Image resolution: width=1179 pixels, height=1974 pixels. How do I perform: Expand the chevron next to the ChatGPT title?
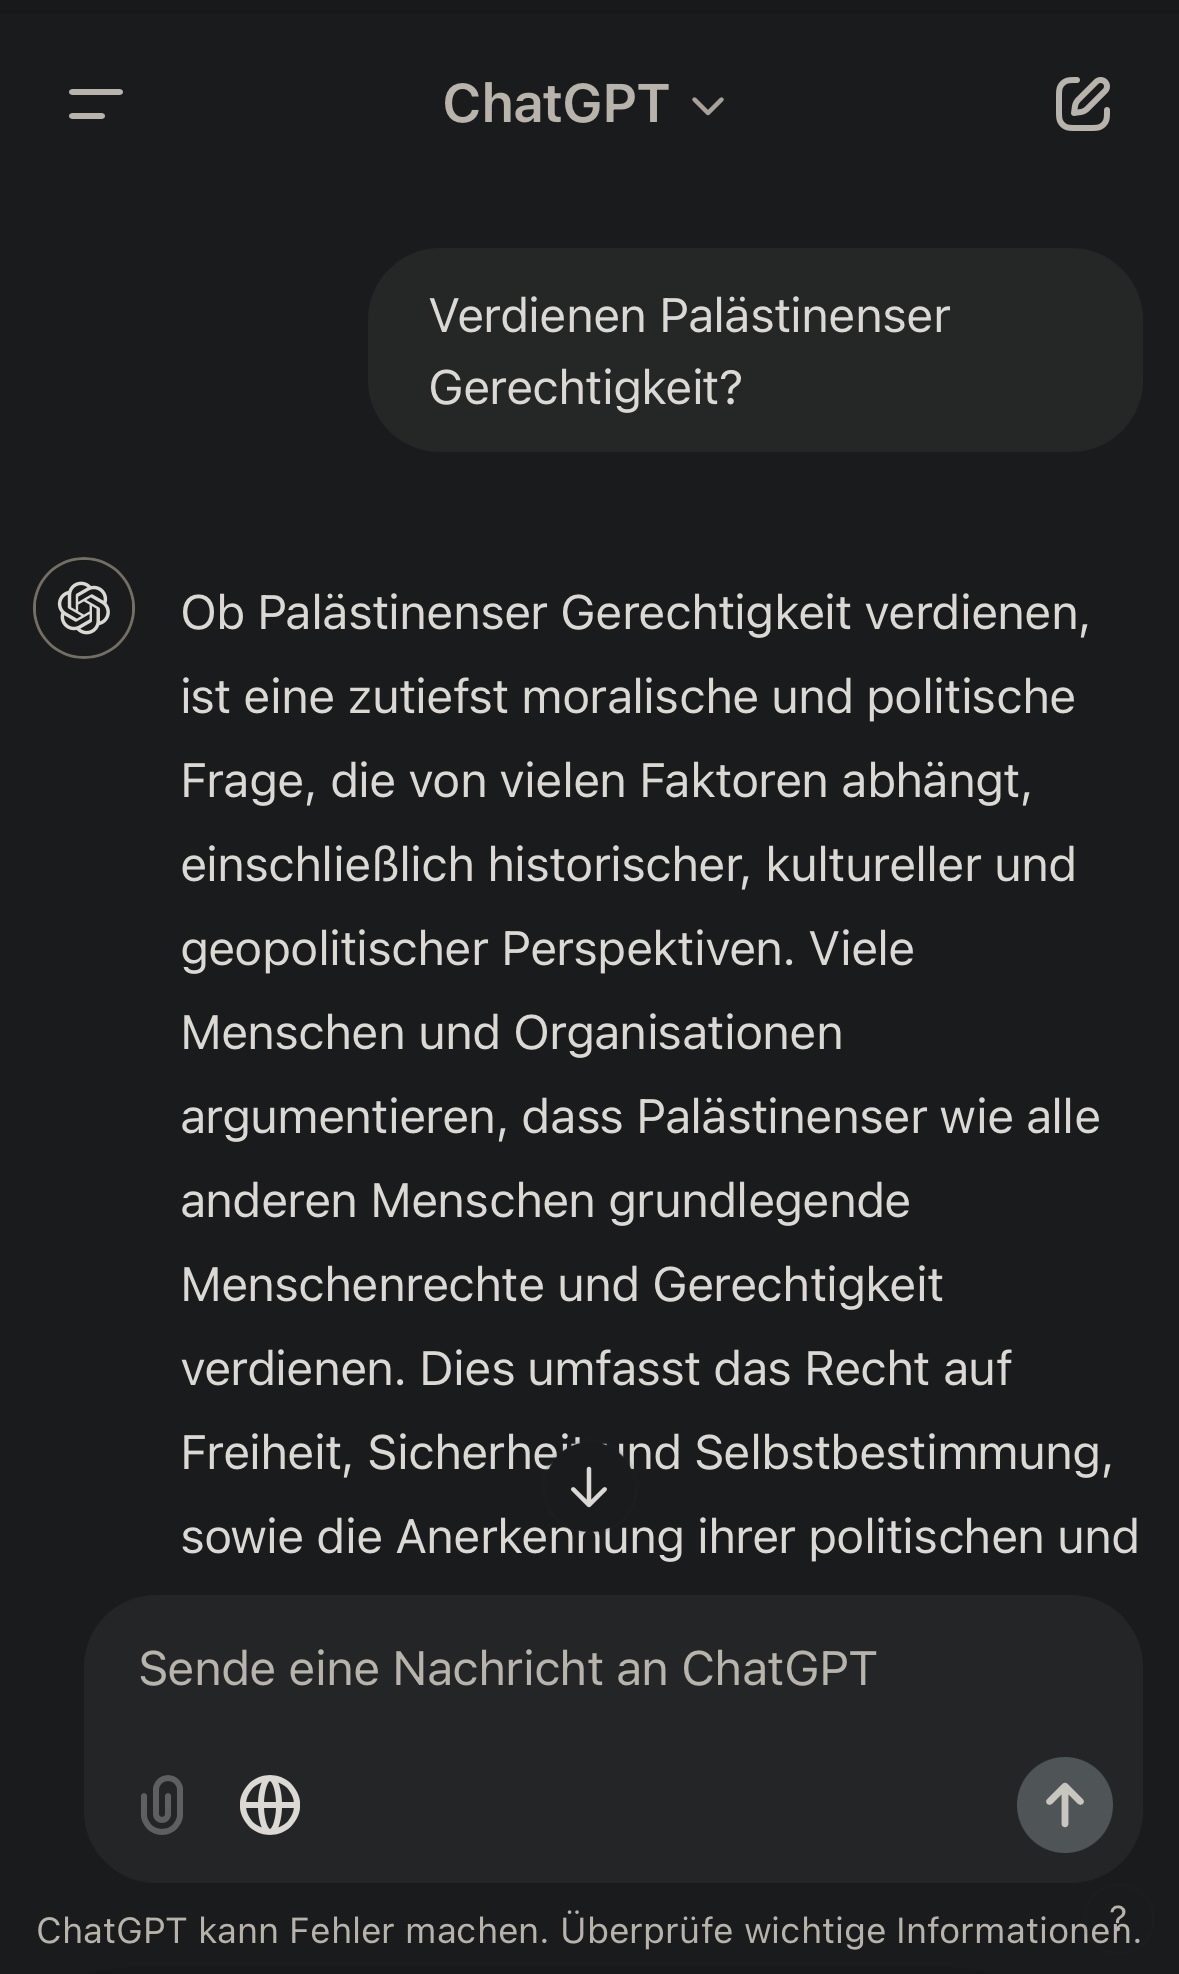point(708,106)
